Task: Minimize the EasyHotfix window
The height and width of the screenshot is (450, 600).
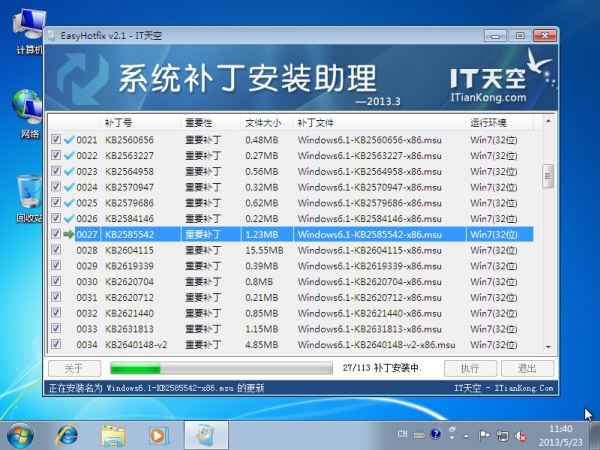Action: pyautogui.click(x=496, y=36)
